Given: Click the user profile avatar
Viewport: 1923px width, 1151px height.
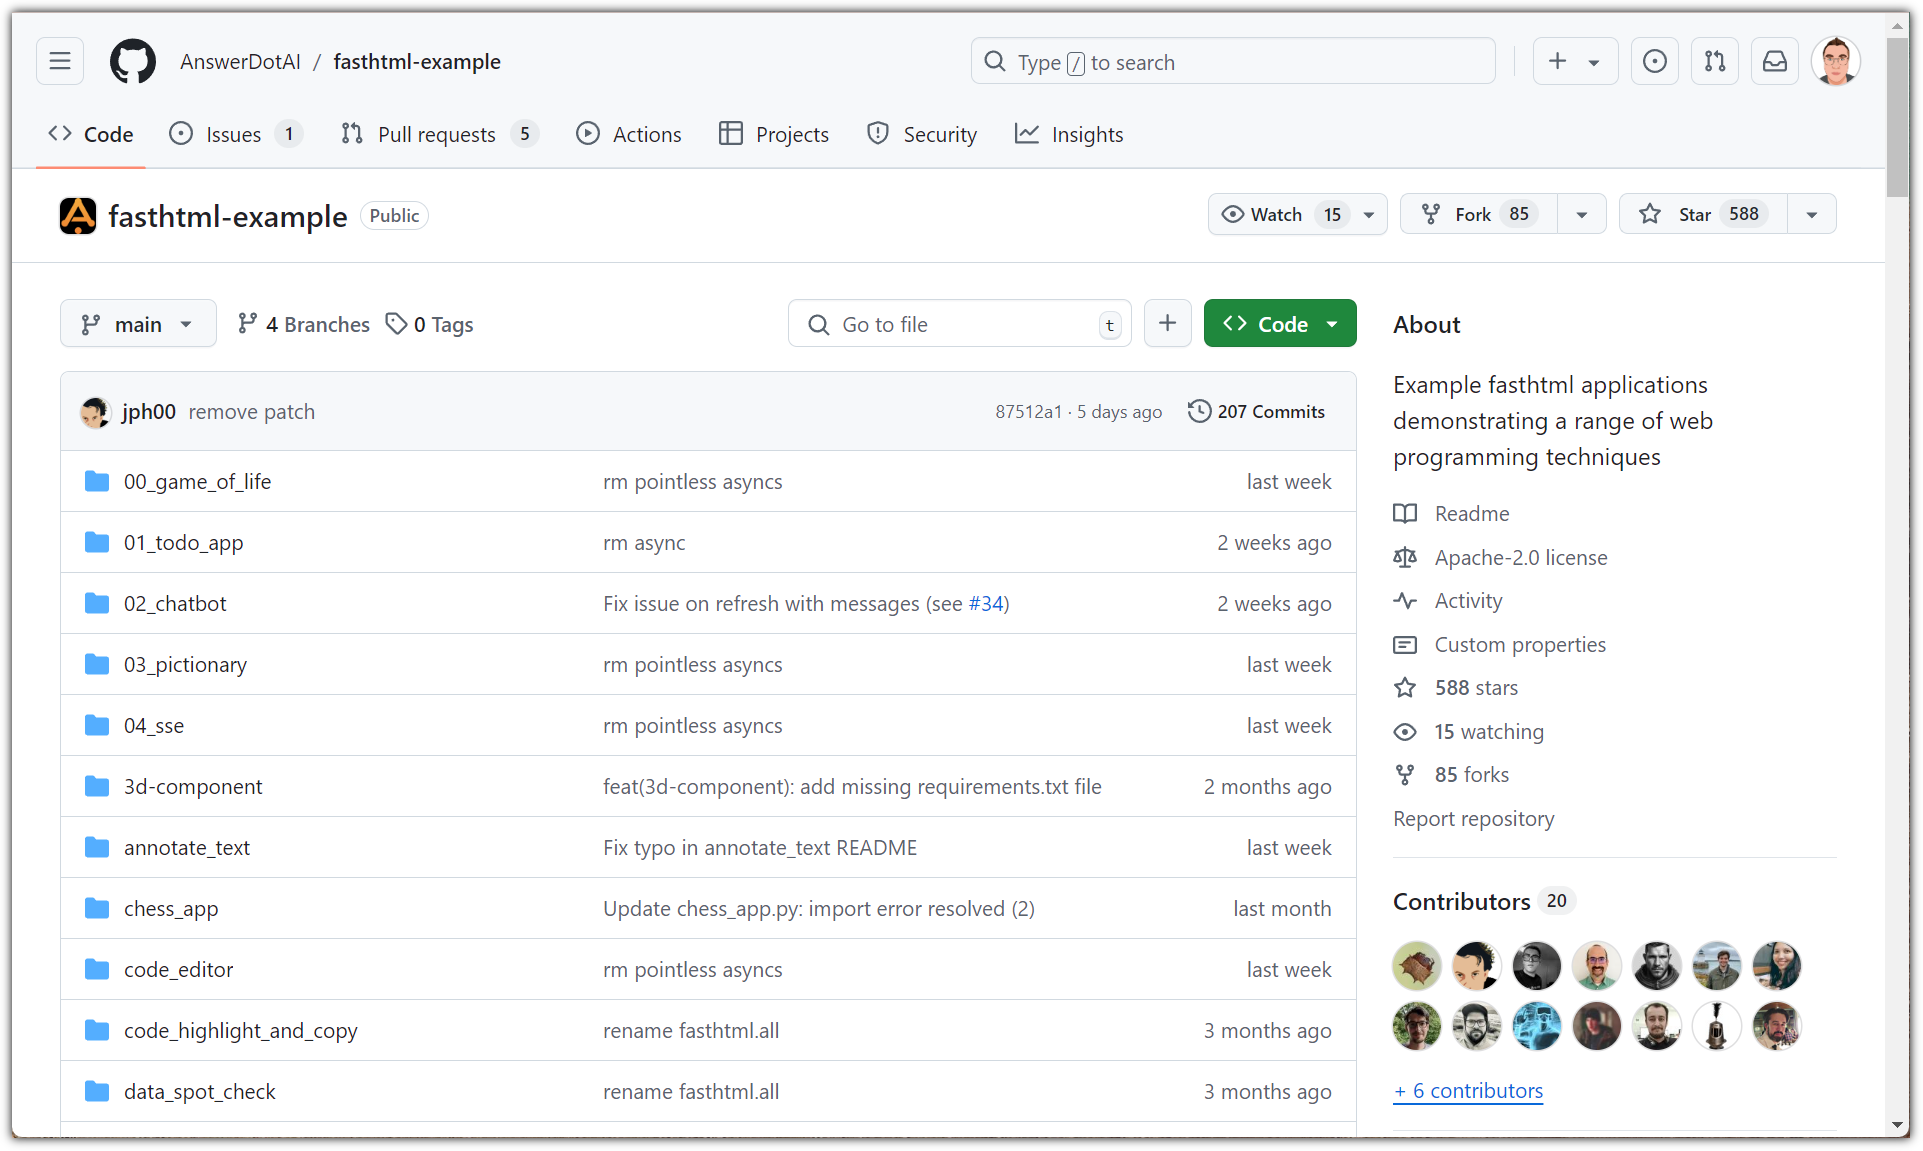Looking at the screenshot, I should [x=1836, y=62].
